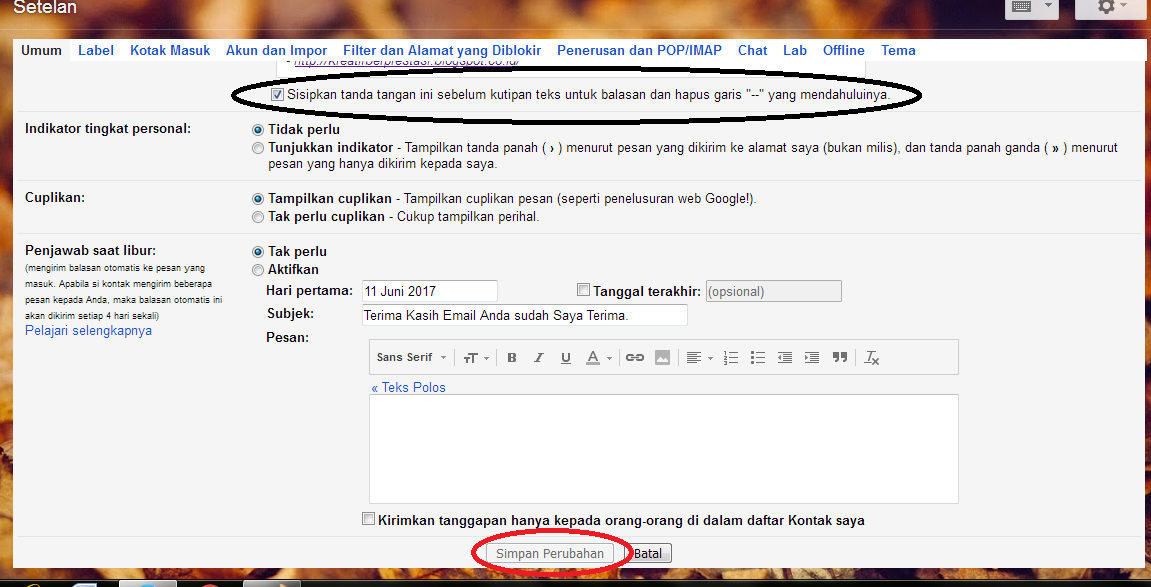Select the remove formatting icon
The image size is (1151, 587).
[x=871, y=357]
